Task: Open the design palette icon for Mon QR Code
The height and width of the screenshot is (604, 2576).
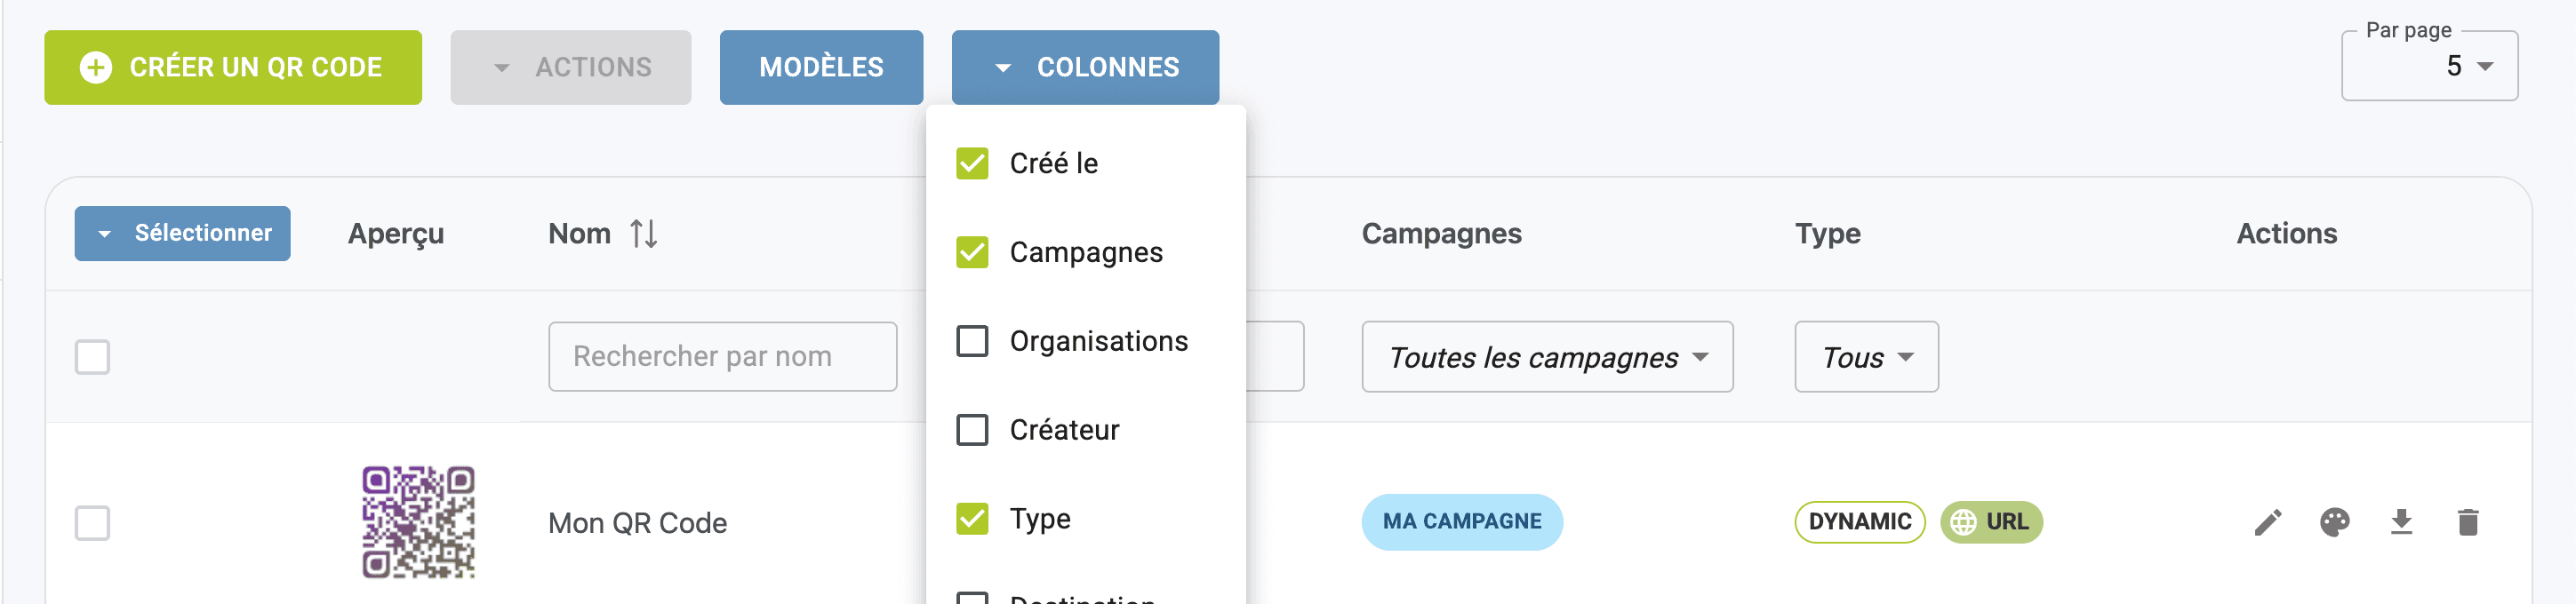Action: coord(2334,522)
